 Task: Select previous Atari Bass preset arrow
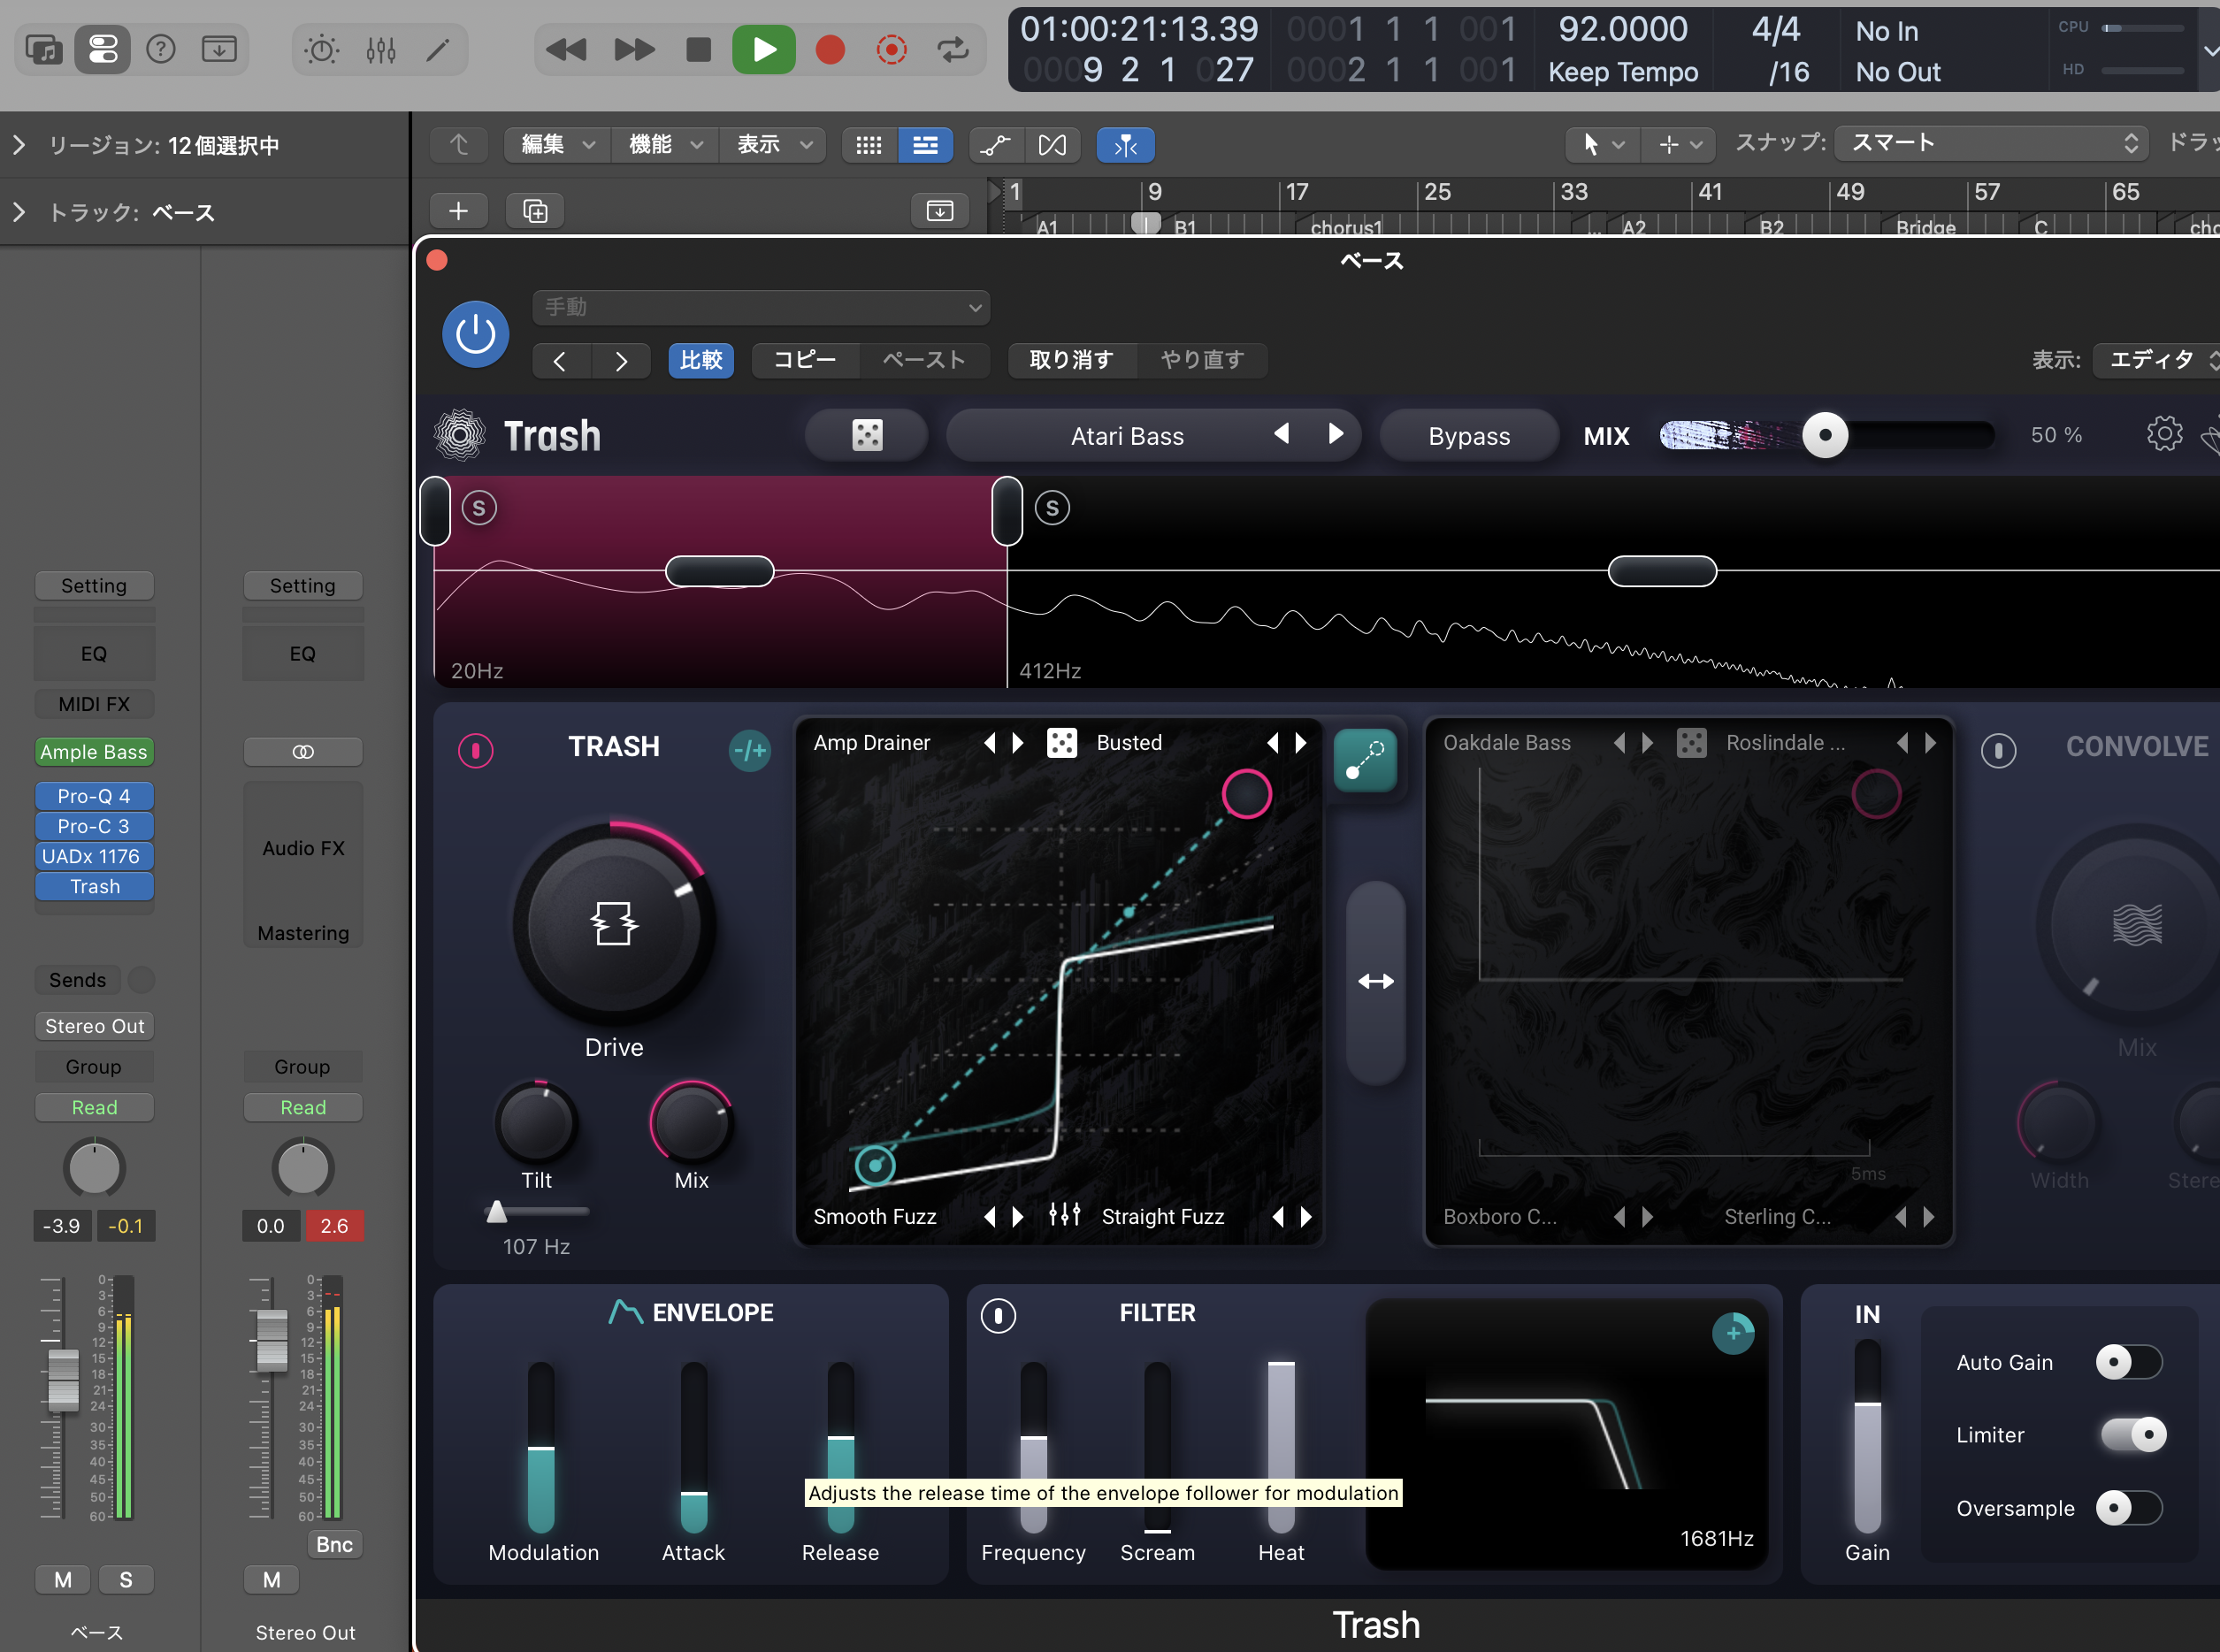pos(1281,434)
